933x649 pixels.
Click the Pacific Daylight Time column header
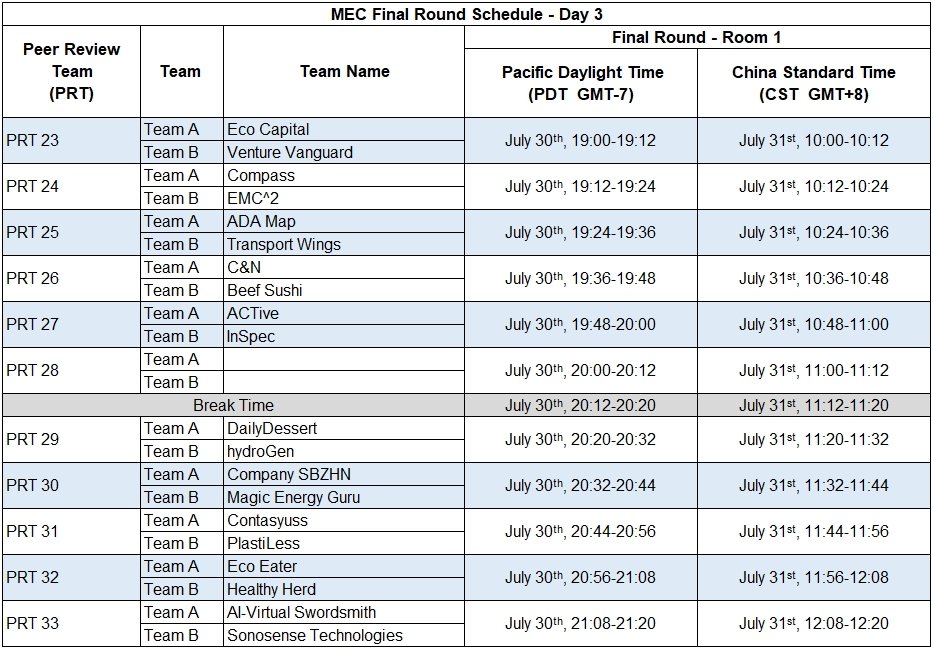tap(581, 83)
